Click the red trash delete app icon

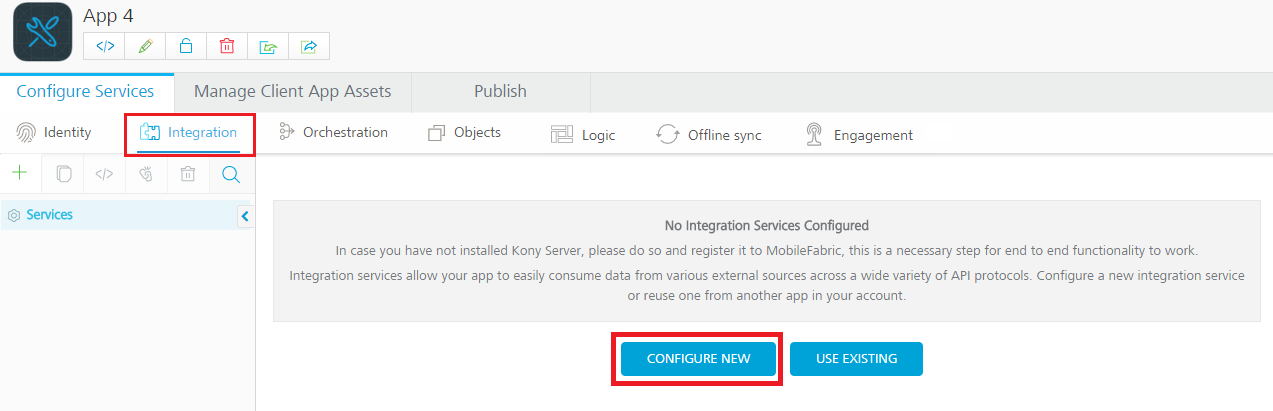[x=227, y=46]
